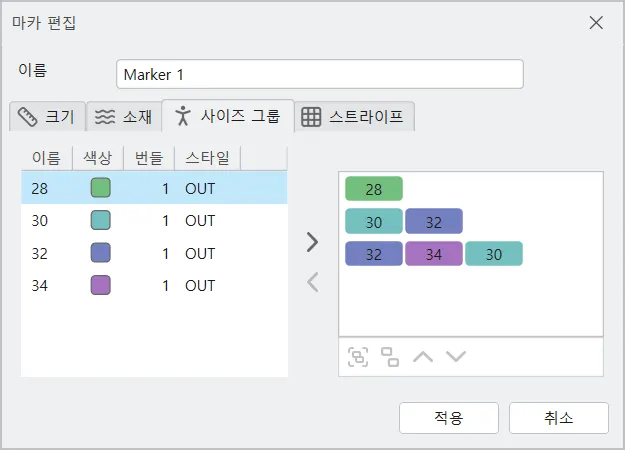Open the 소재 tab

click(x=124, y=117)
